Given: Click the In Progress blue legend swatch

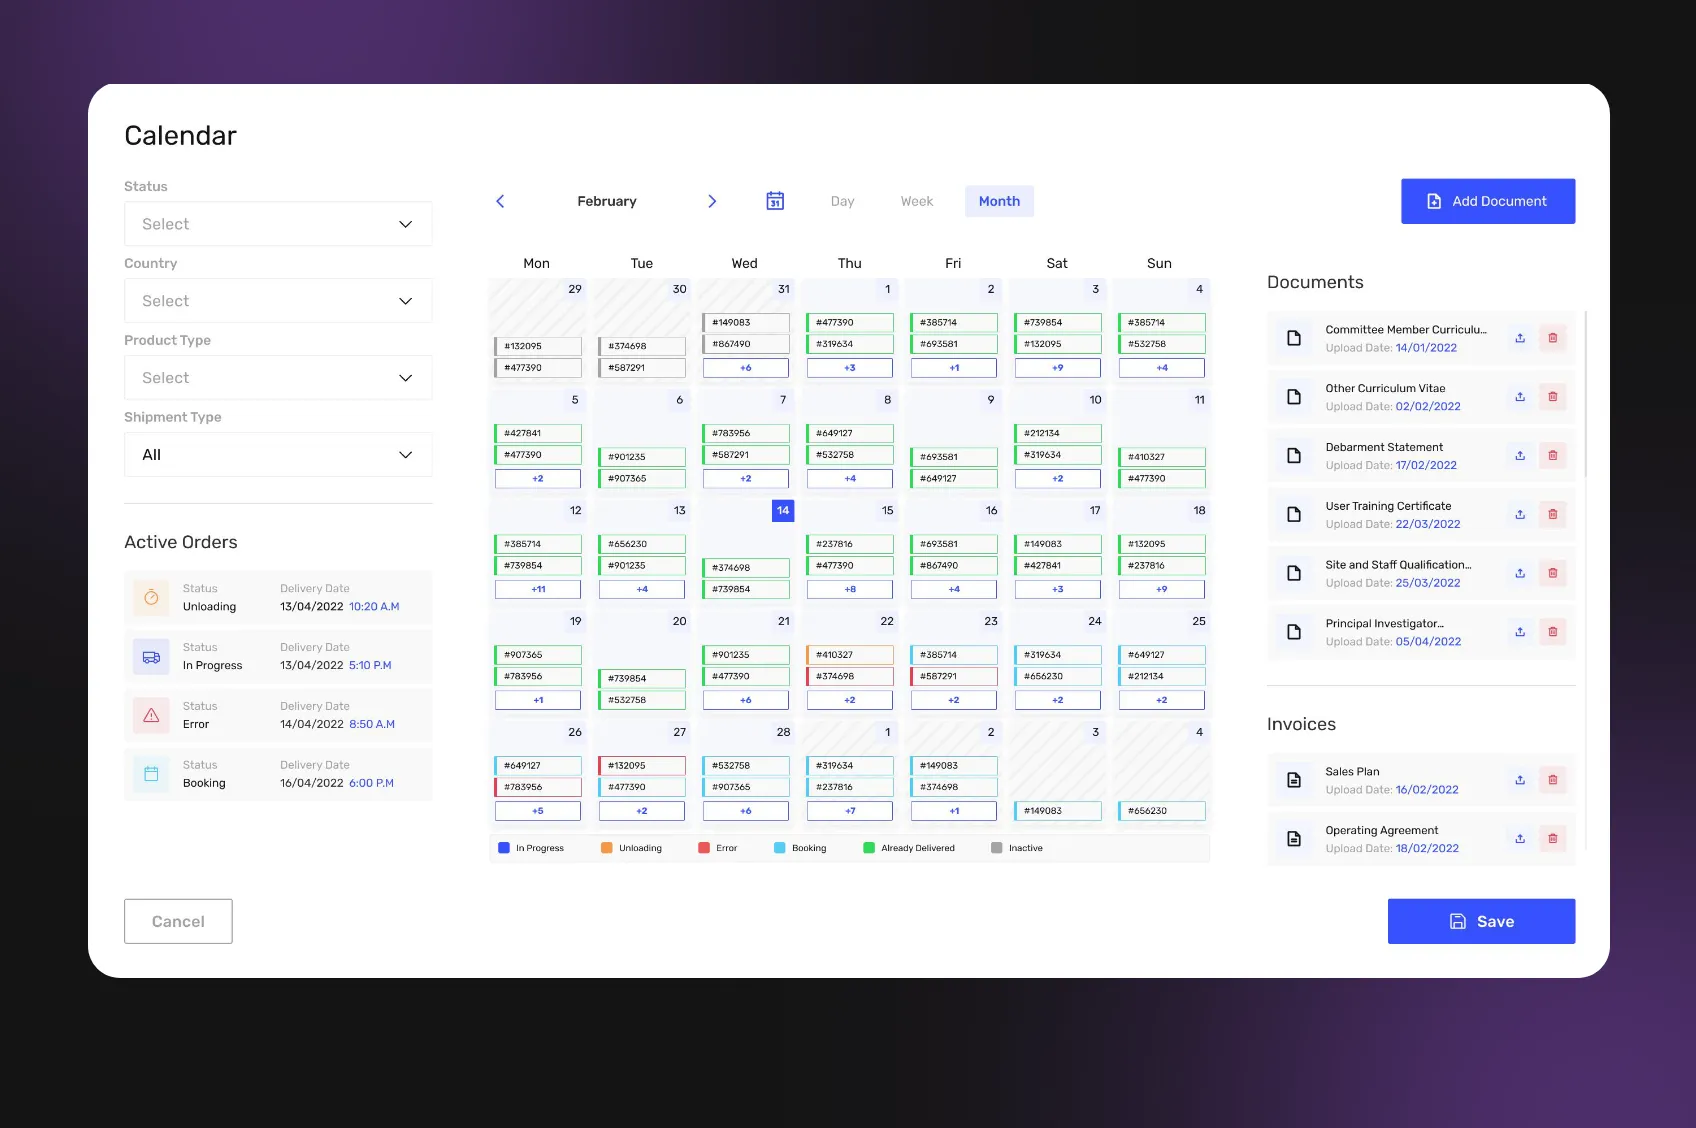Looking at the screenshot, I should pyautogui.click(x=504, y=848).
